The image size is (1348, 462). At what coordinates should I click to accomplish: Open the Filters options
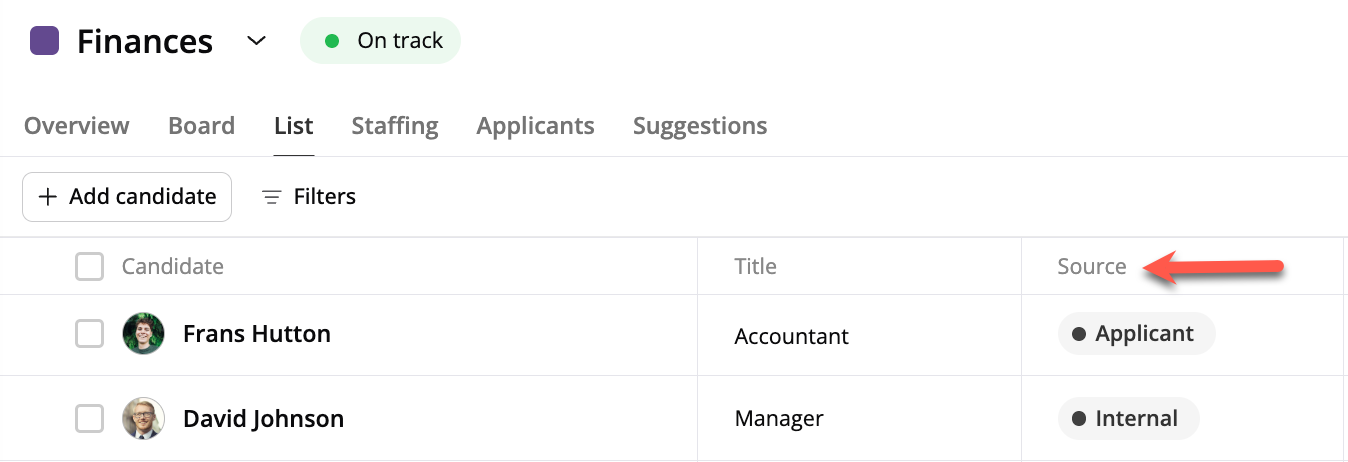(309, 197)
